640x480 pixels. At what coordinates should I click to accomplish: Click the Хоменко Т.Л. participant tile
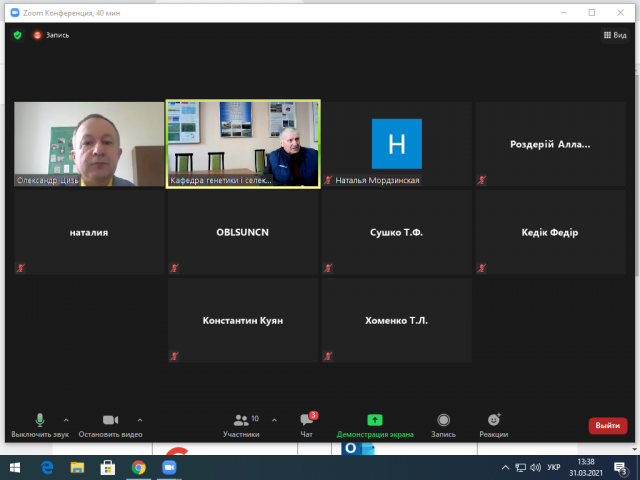pyautogui.click(x=397, y=320)
